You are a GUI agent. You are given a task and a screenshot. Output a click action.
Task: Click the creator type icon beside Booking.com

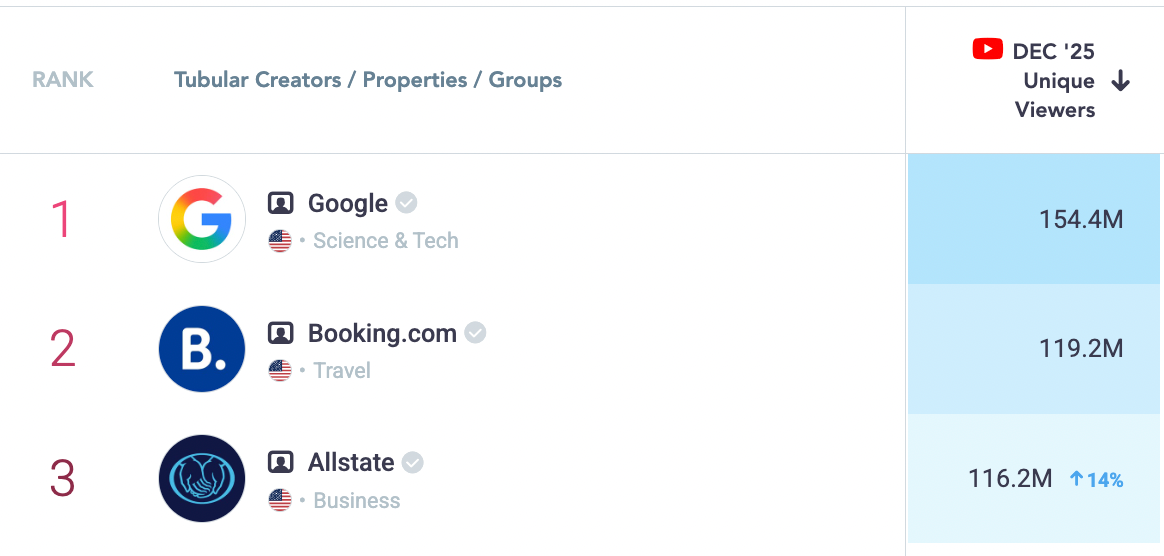[x=281, y=333]
